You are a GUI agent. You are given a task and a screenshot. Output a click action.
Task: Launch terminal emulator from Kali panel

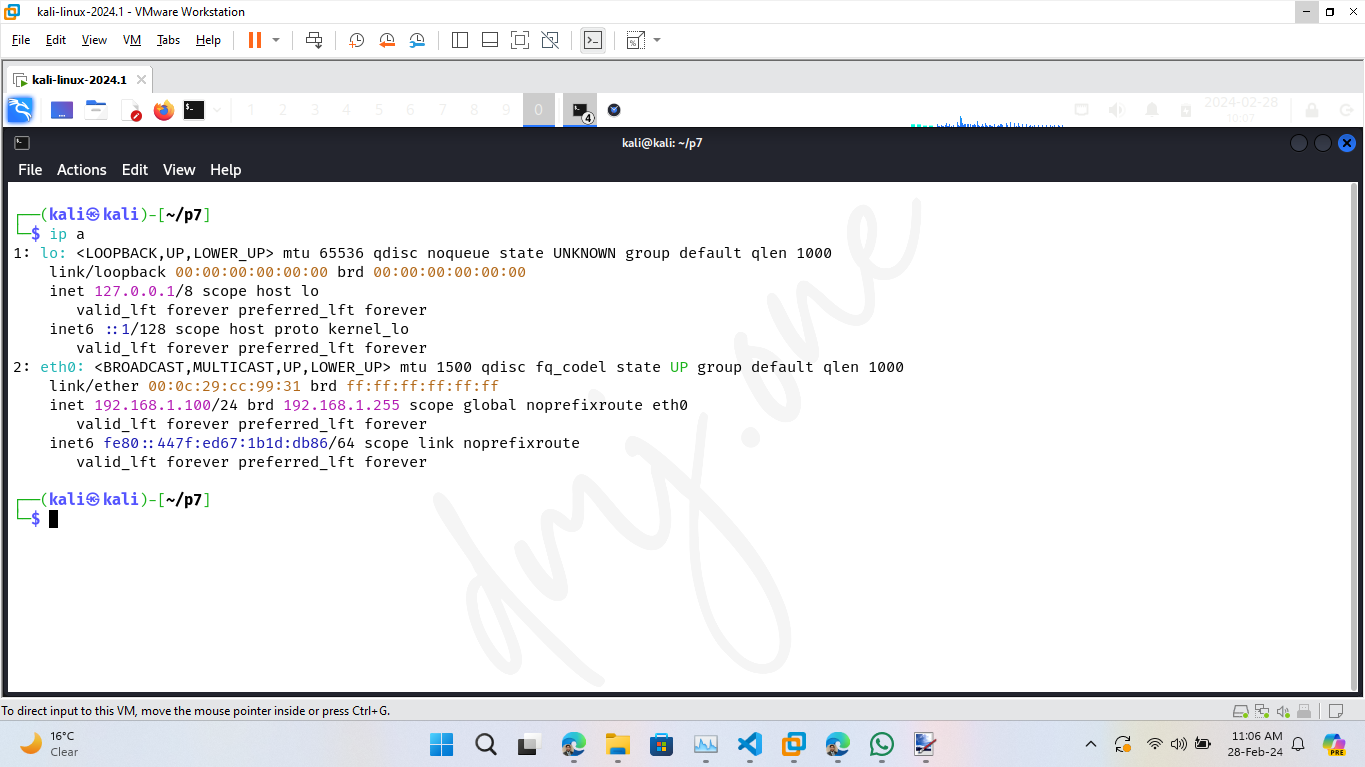[194, 110]
